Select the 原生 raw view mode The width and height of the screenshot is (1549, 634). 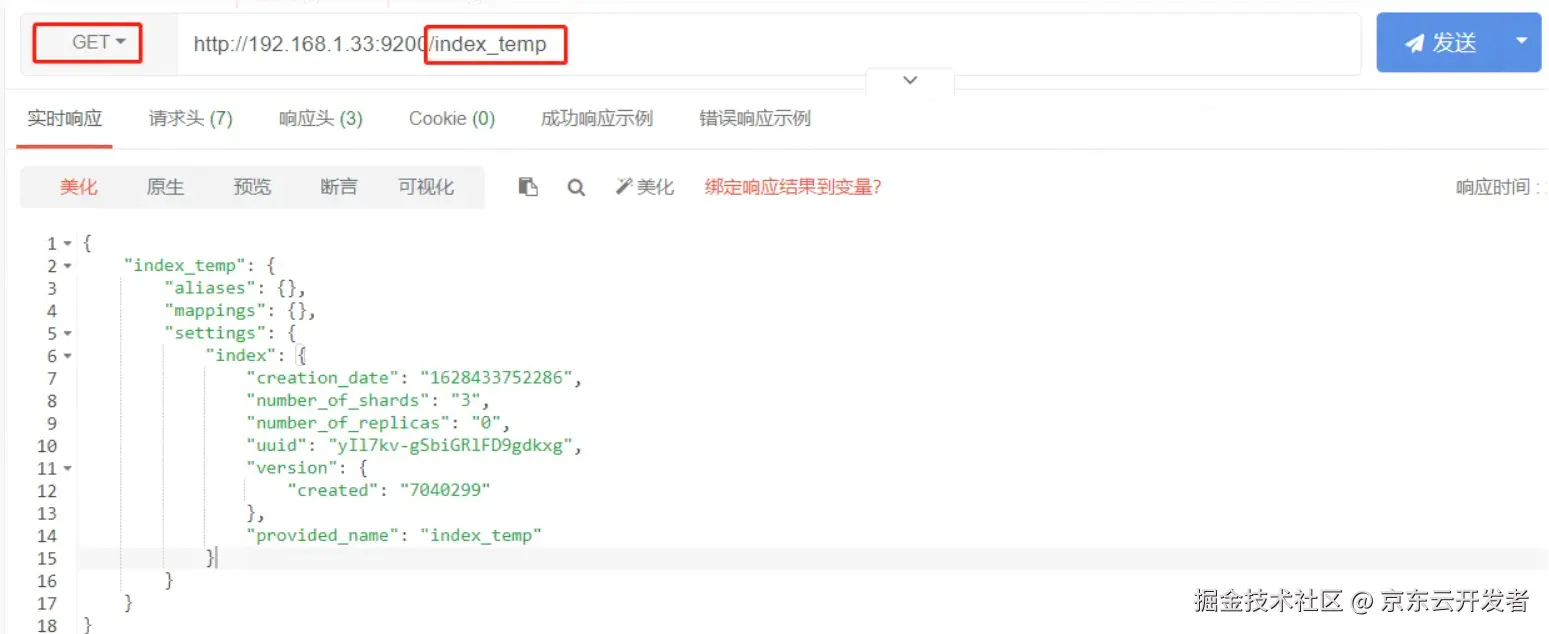click(165, 187)
